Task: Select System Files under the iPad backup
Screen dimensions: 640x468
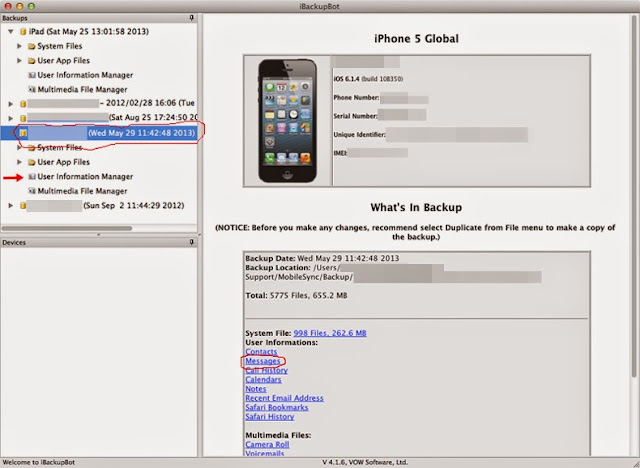Action: tap(60, 46)
